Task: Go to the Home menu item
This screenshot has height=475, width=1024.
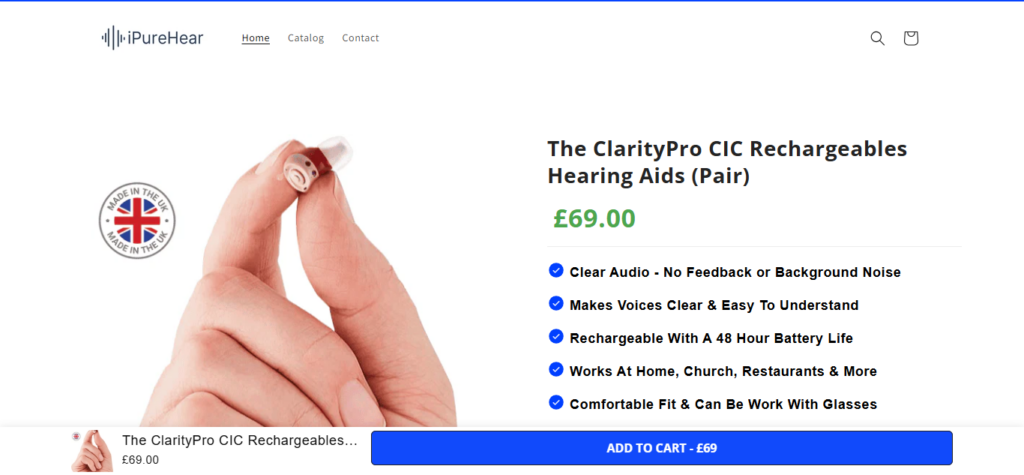Action: (255, 38)
